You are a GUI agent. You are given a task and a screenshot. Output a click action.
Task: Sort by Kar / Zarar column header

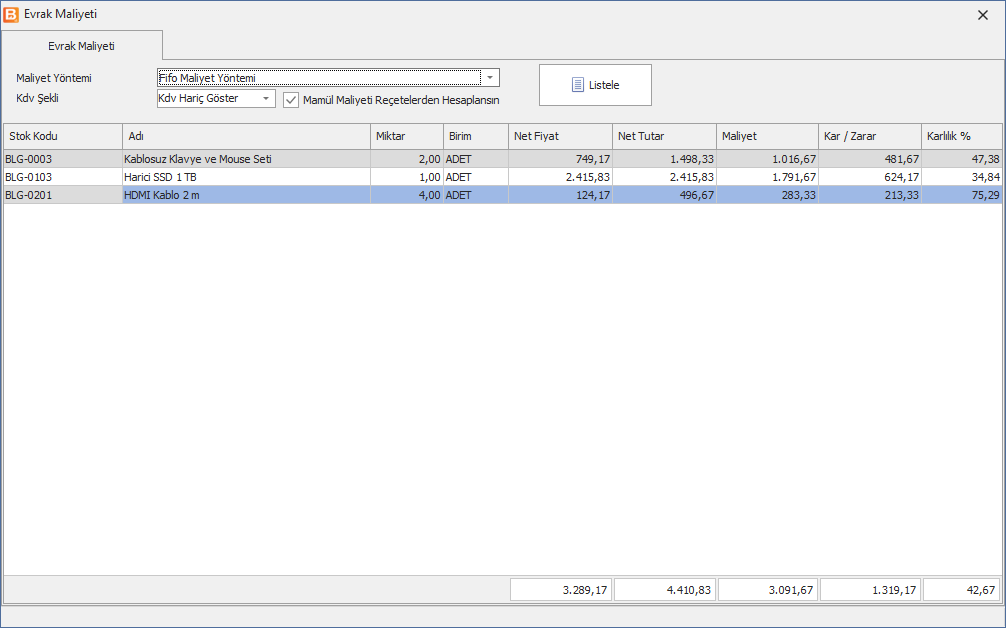(x=870, y=136)
